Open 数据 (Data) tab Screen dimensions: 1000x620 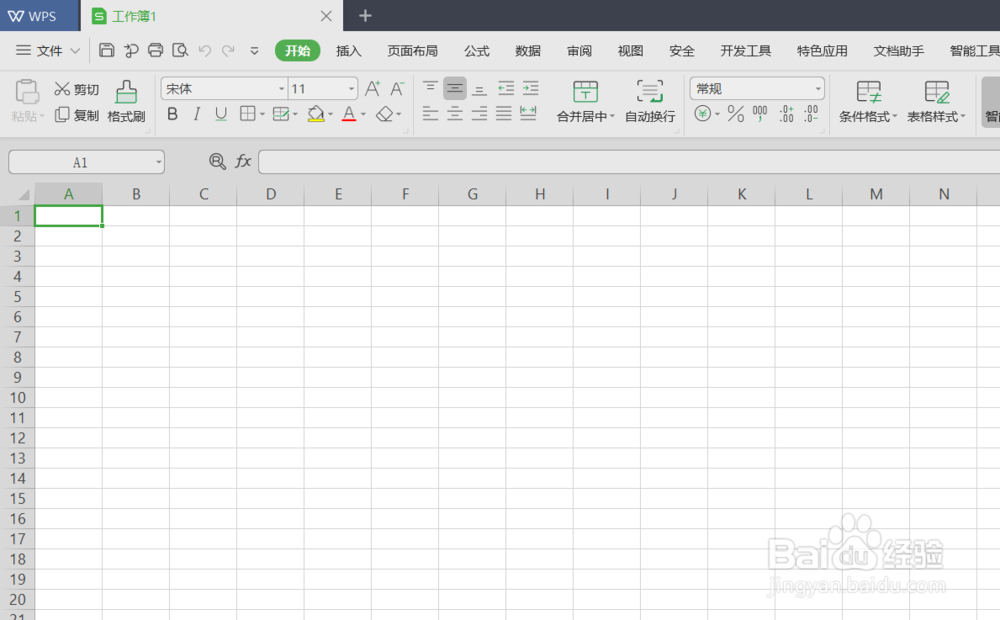pos(528,51)
